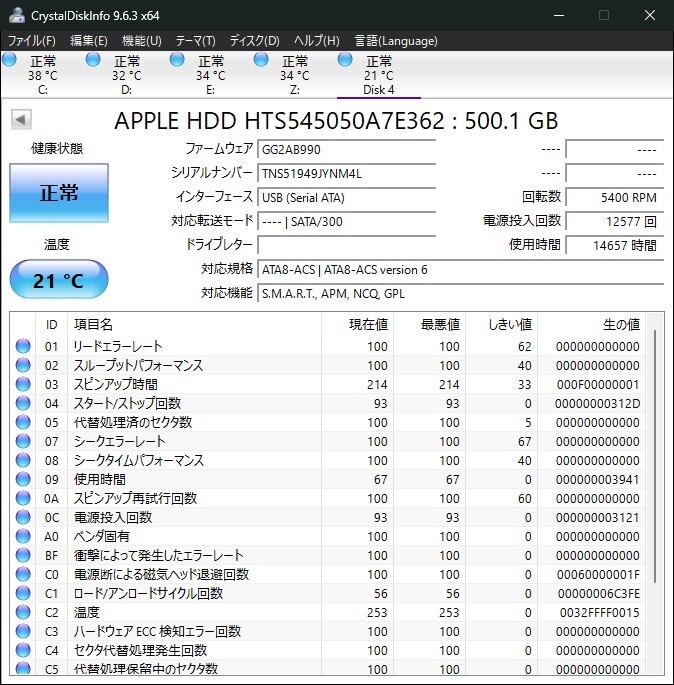The image size is (674, 685).
Task: Click status orb for ID 07 シークエラーレート
Action: click(23, 441)
